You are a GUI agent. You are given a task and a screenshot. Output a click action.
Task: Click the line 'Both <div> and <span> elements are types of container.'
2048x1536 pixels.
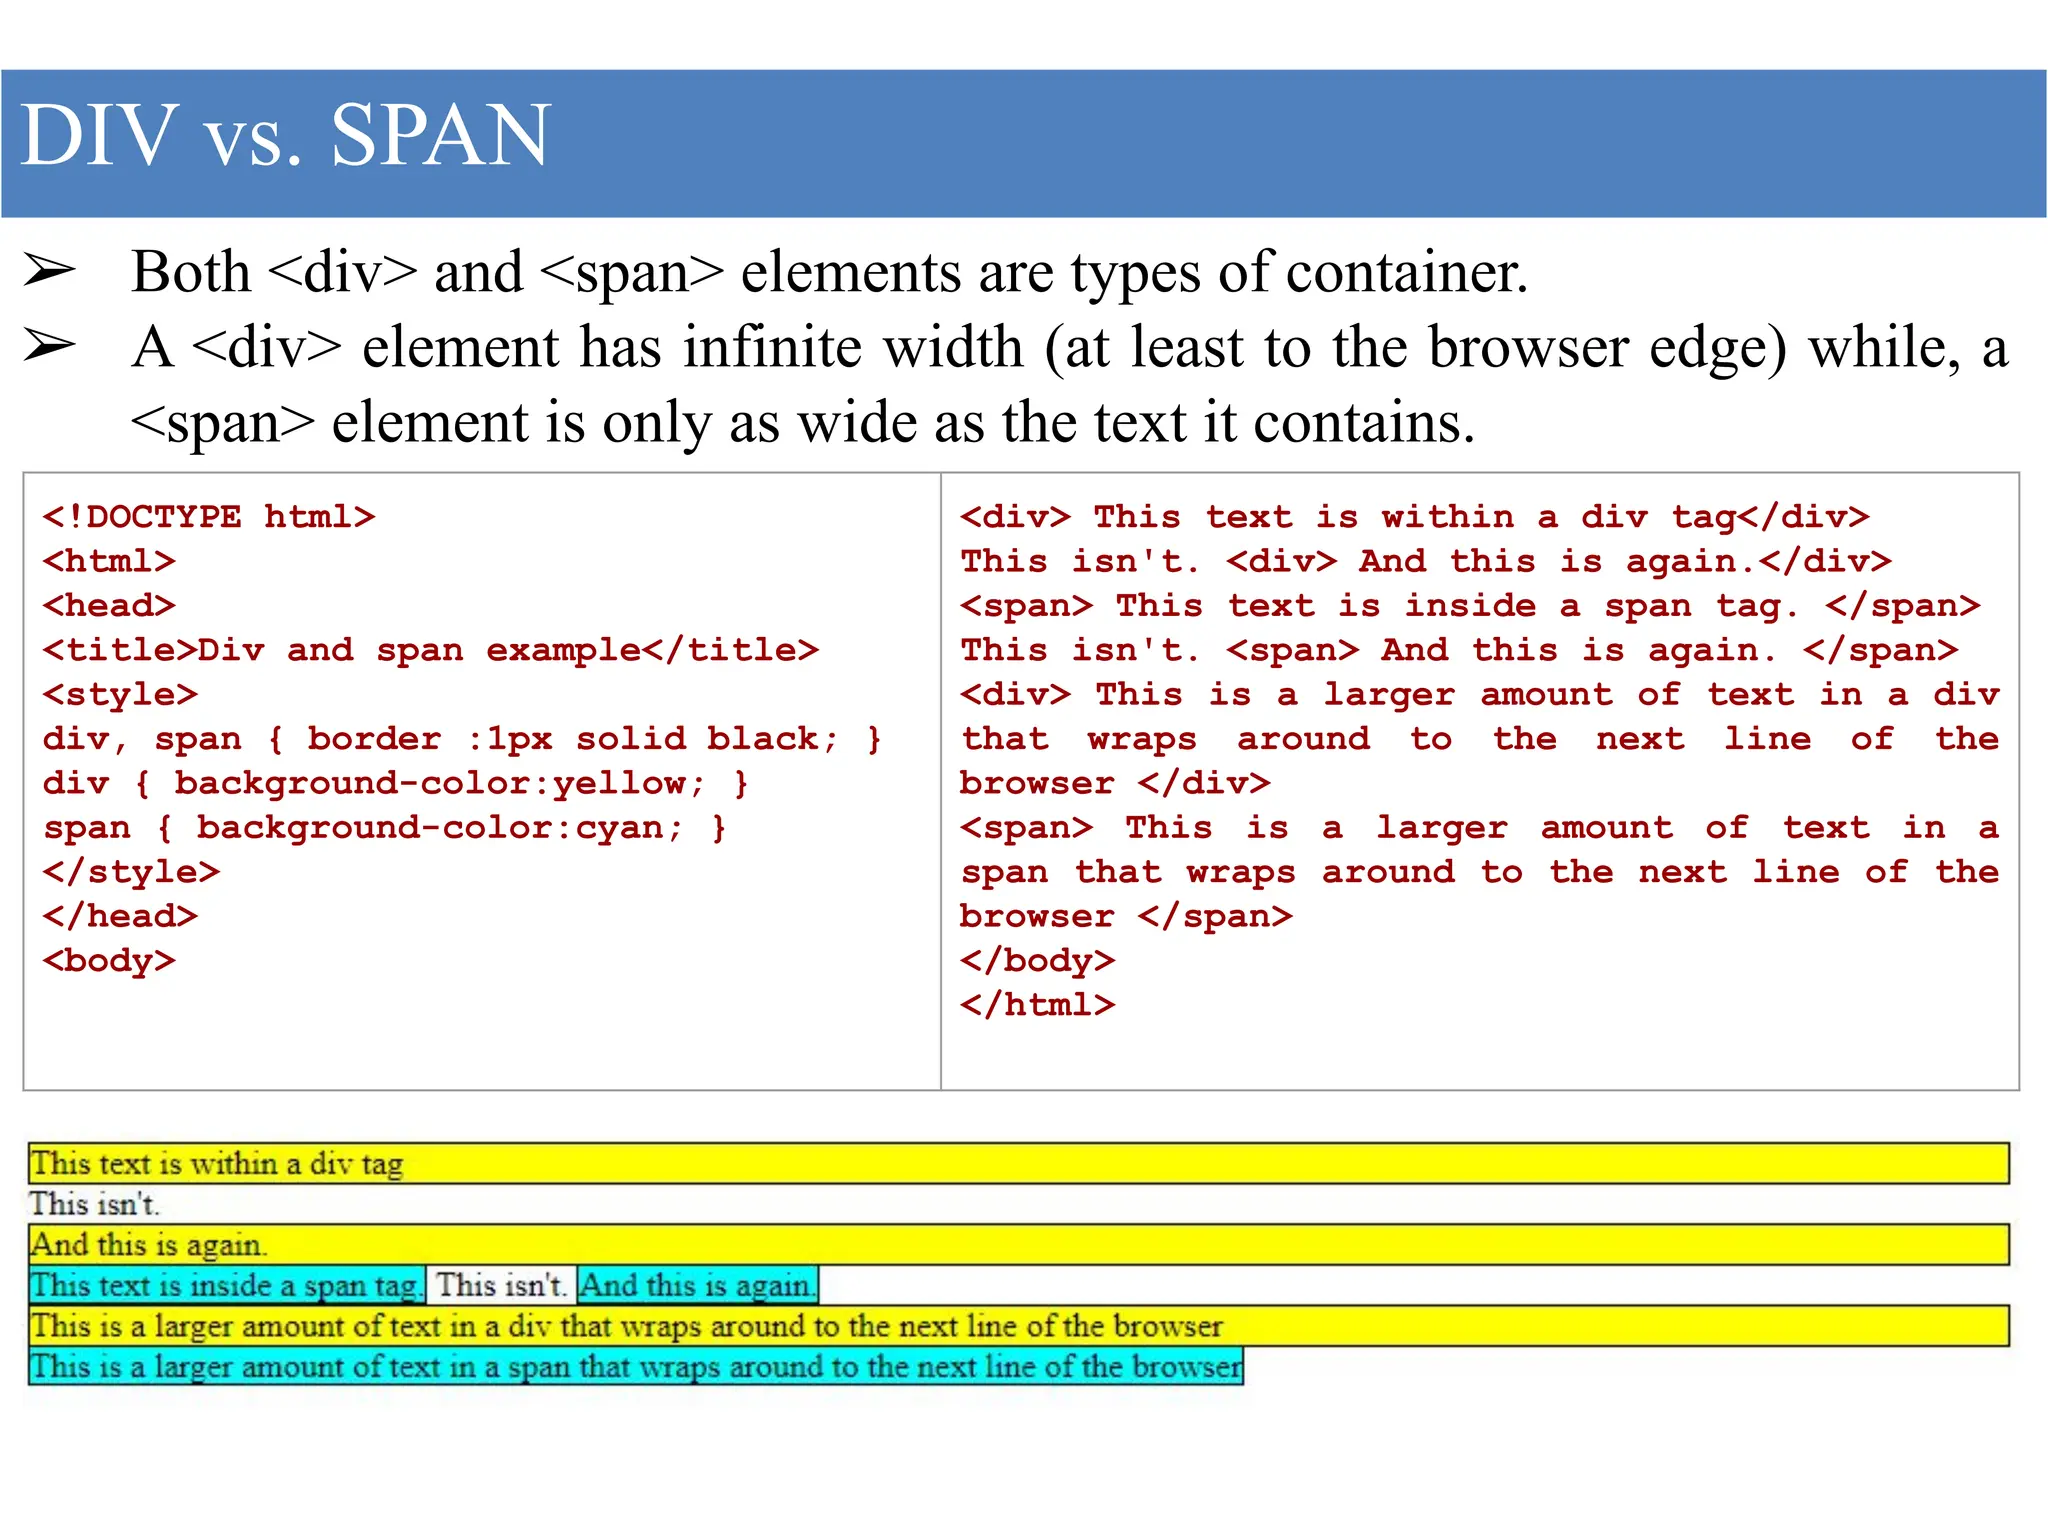click(x=829, y=272)
